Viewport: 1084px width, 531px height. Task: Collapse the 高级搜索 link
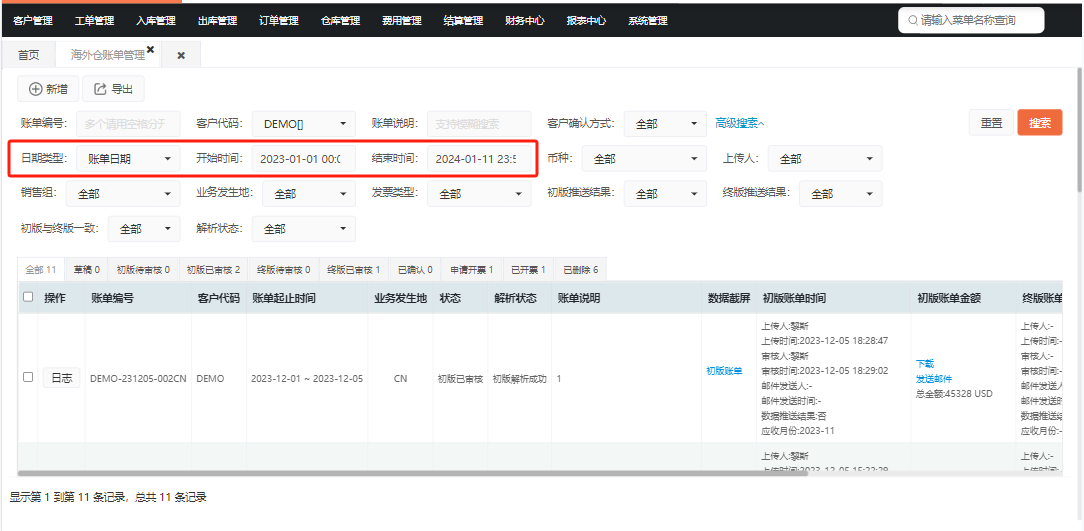click(x=740, y=123)
